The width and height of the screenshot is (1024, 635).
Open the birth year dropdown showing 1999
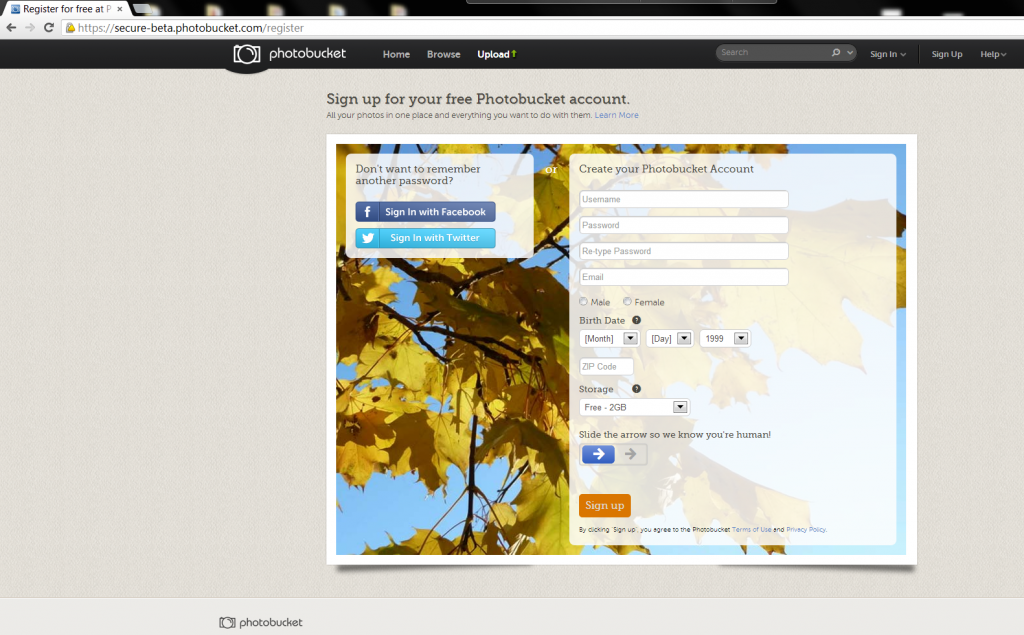click(x=725, y=338)
